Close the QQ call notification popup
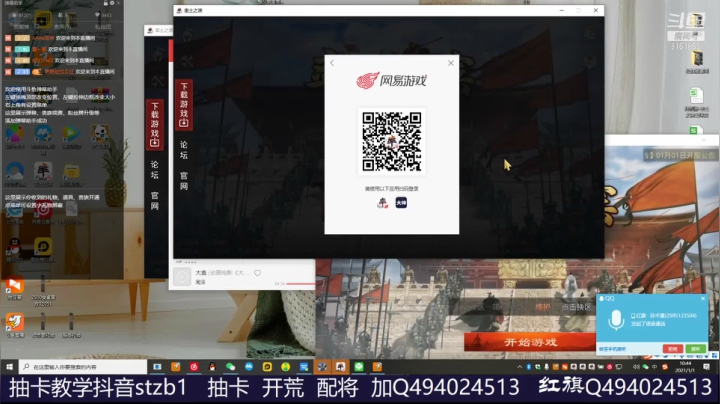Screen dimensions: 720x404 [x=703, y=298]
